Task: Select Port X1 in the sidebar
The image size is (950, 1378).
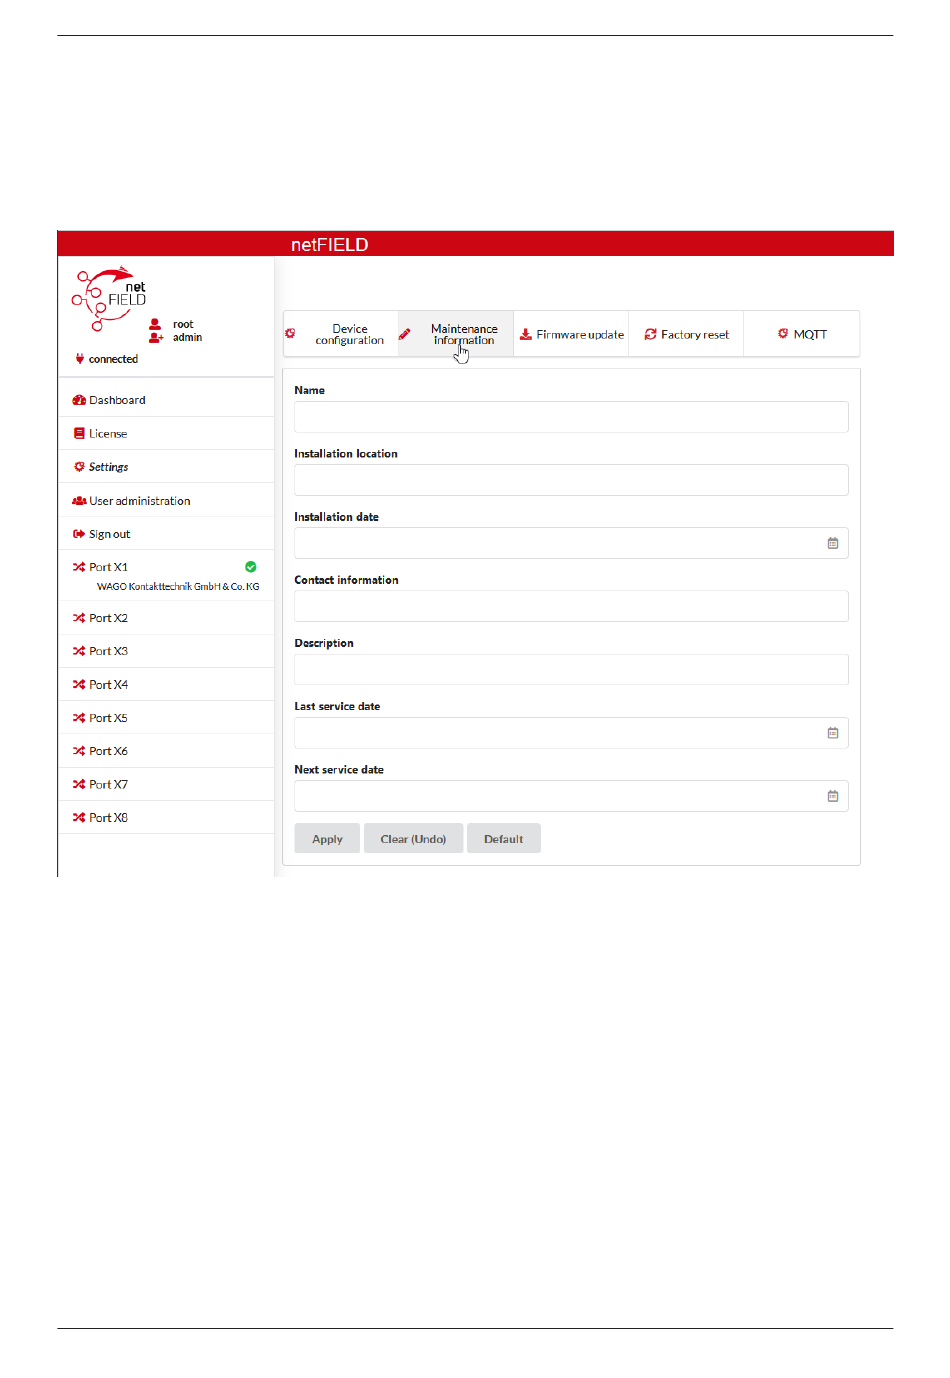Action: coord(166,575)
